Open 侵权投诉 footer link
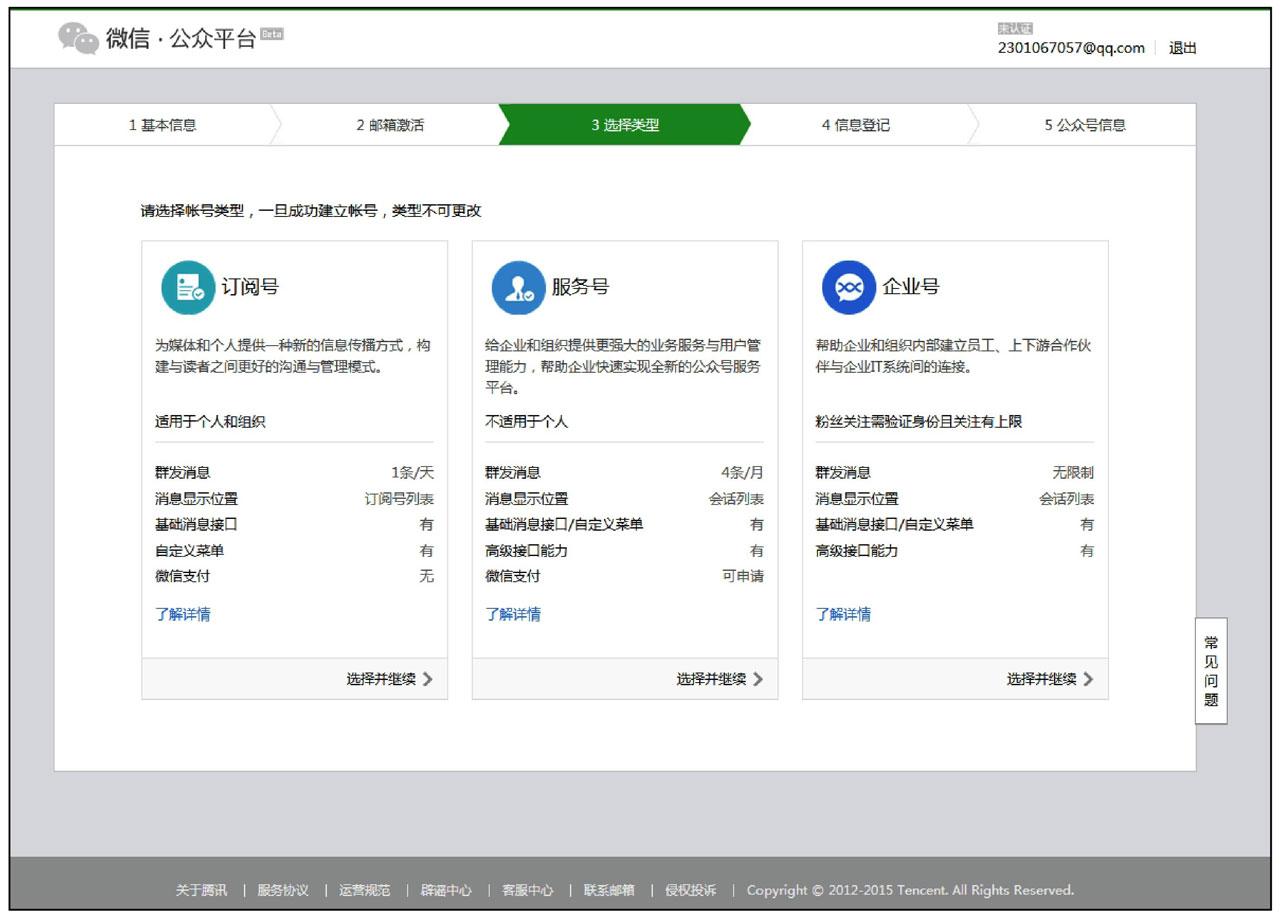The height and width of the screenshot is (920, 1280). click(x=691, y=890)
